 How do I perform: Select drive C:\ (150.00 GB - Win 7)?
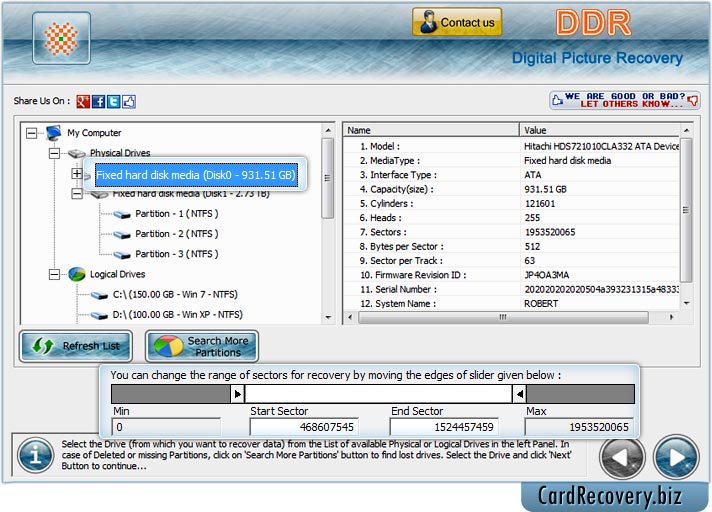175,294
